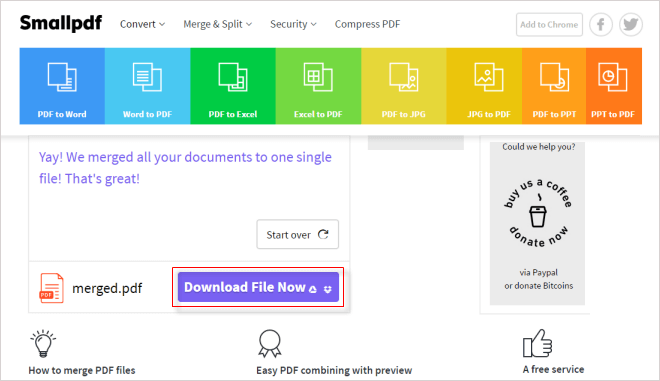Go to Compress PDF
The width and height of the screenshot is (660, 381).
coord(367,24)
